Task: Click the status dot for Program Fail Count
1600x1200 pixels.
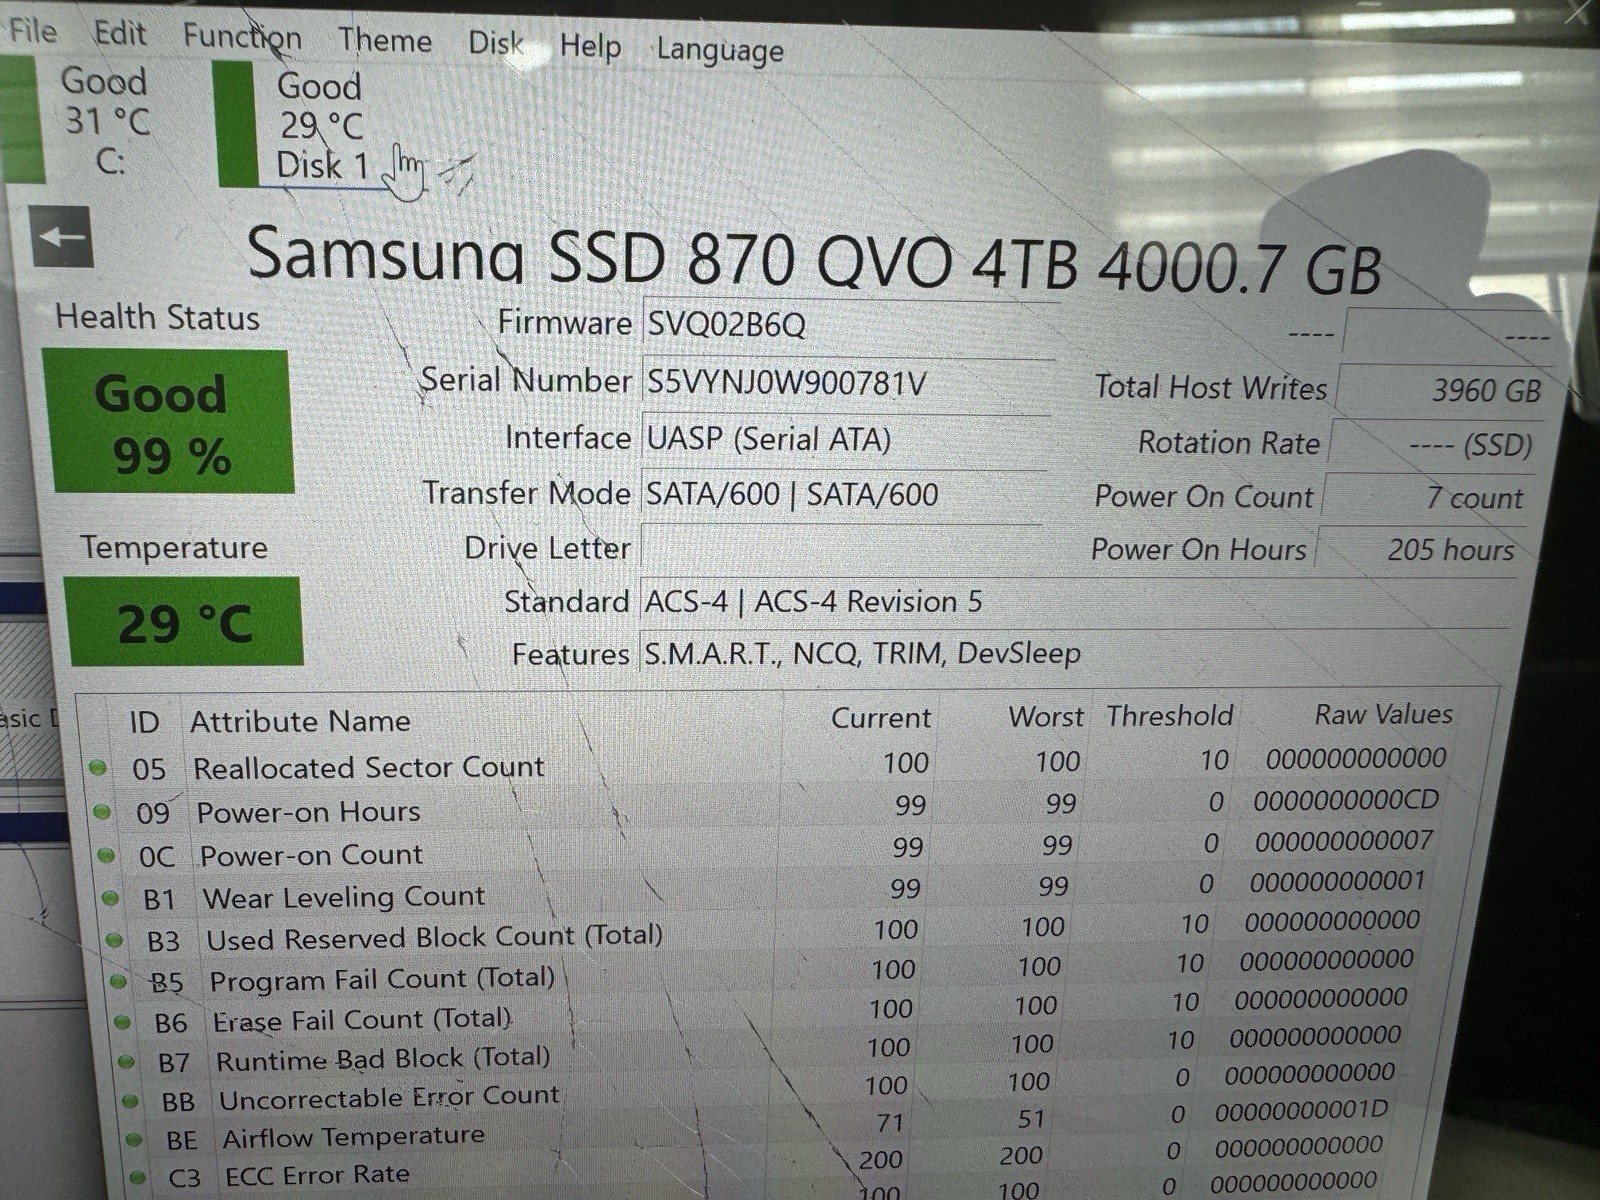Action: [118, 982]
